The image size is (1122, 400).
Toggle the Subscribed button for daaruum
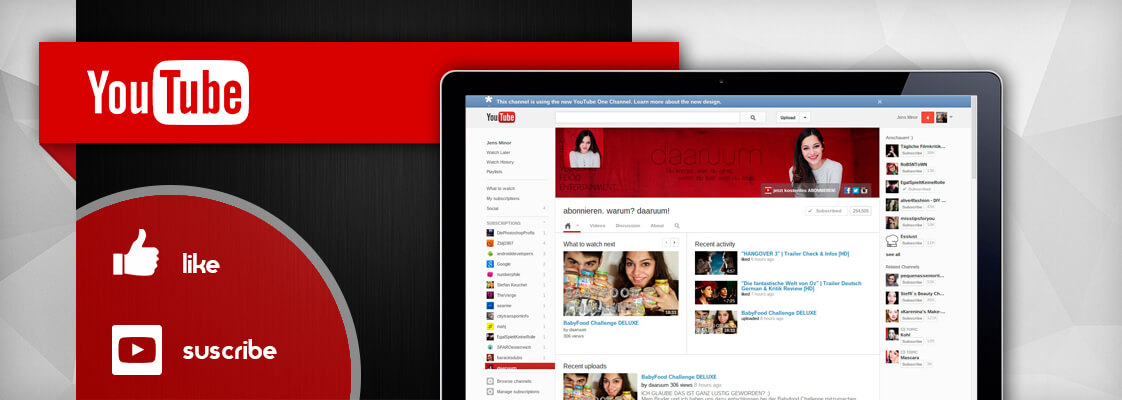[826, 211]
